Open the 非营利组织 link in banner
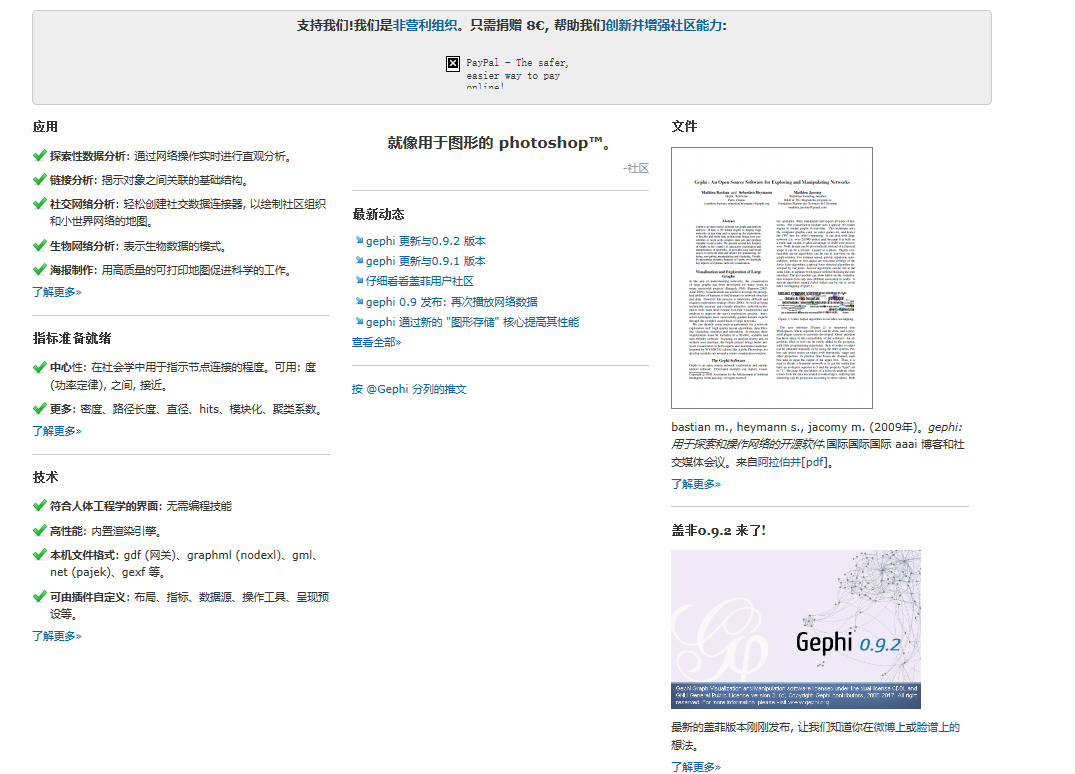 [424, 25]
